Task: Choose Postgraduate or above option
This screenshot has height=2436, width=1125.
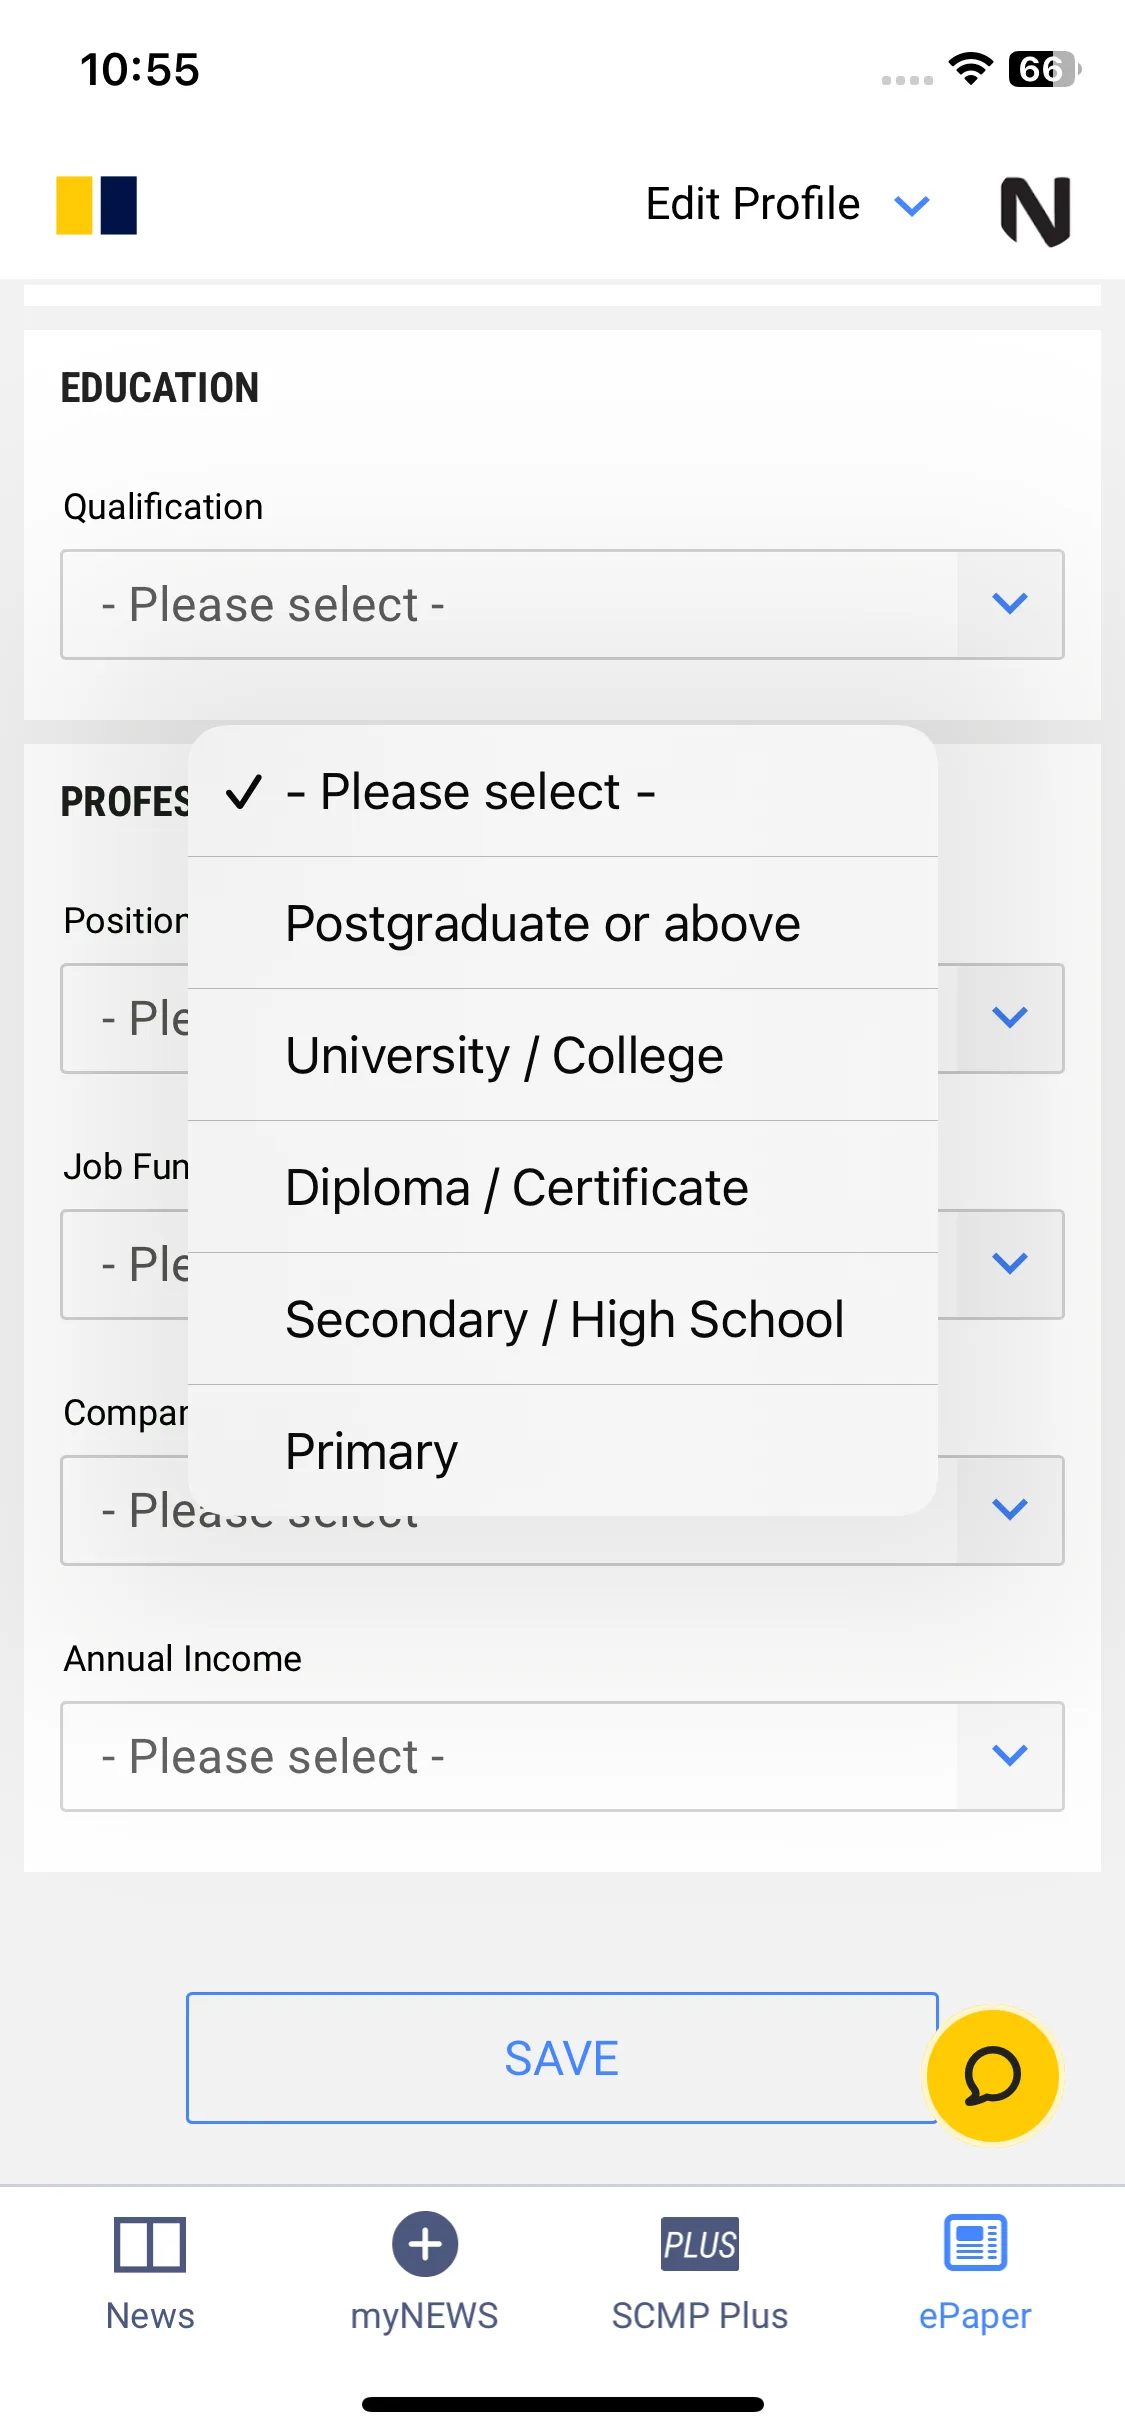Action: (x=562, y=923)
